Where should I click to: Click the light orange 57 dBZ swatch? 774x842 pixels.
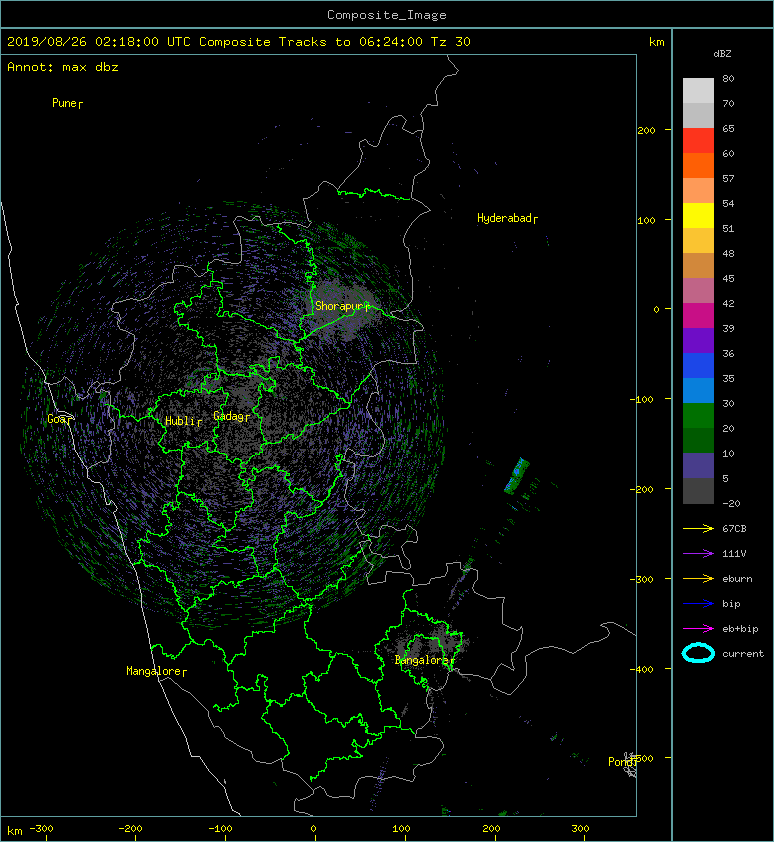click(698, 191)
